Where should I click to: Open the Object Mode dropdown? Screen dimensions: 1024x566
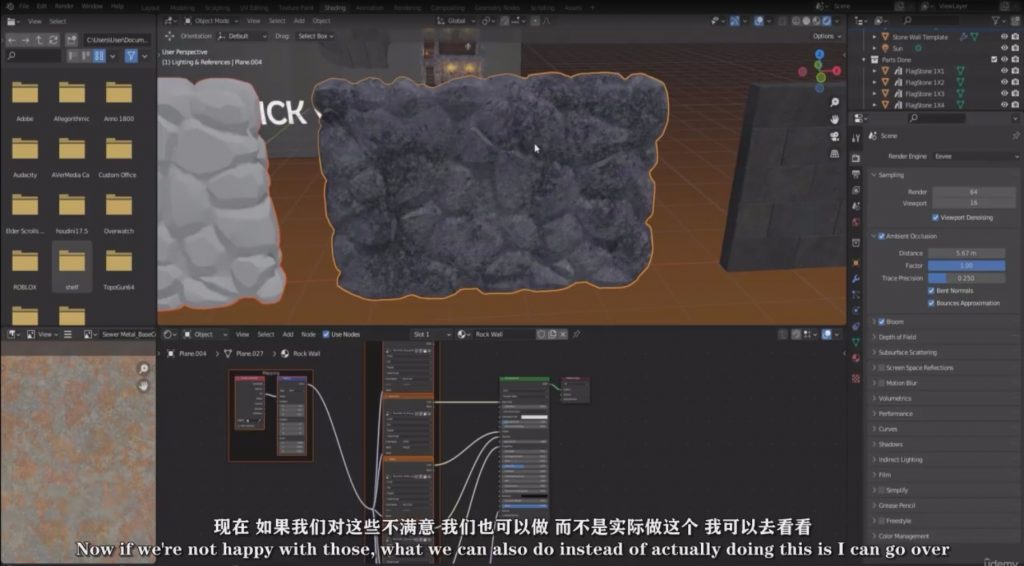(x=211, y=21)
